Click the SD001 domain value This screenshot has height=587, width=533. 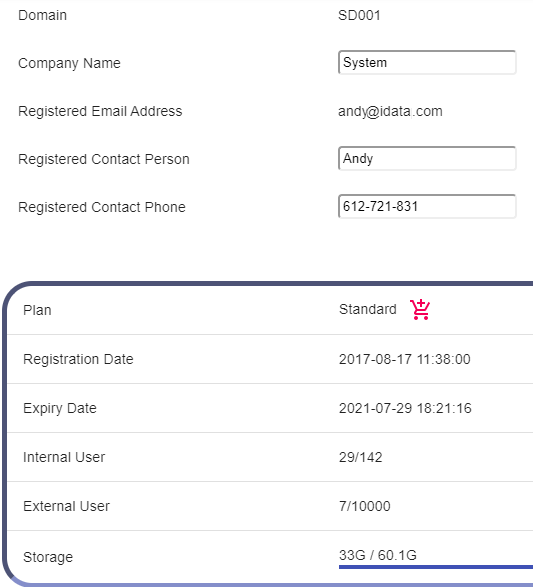point(359,15)
